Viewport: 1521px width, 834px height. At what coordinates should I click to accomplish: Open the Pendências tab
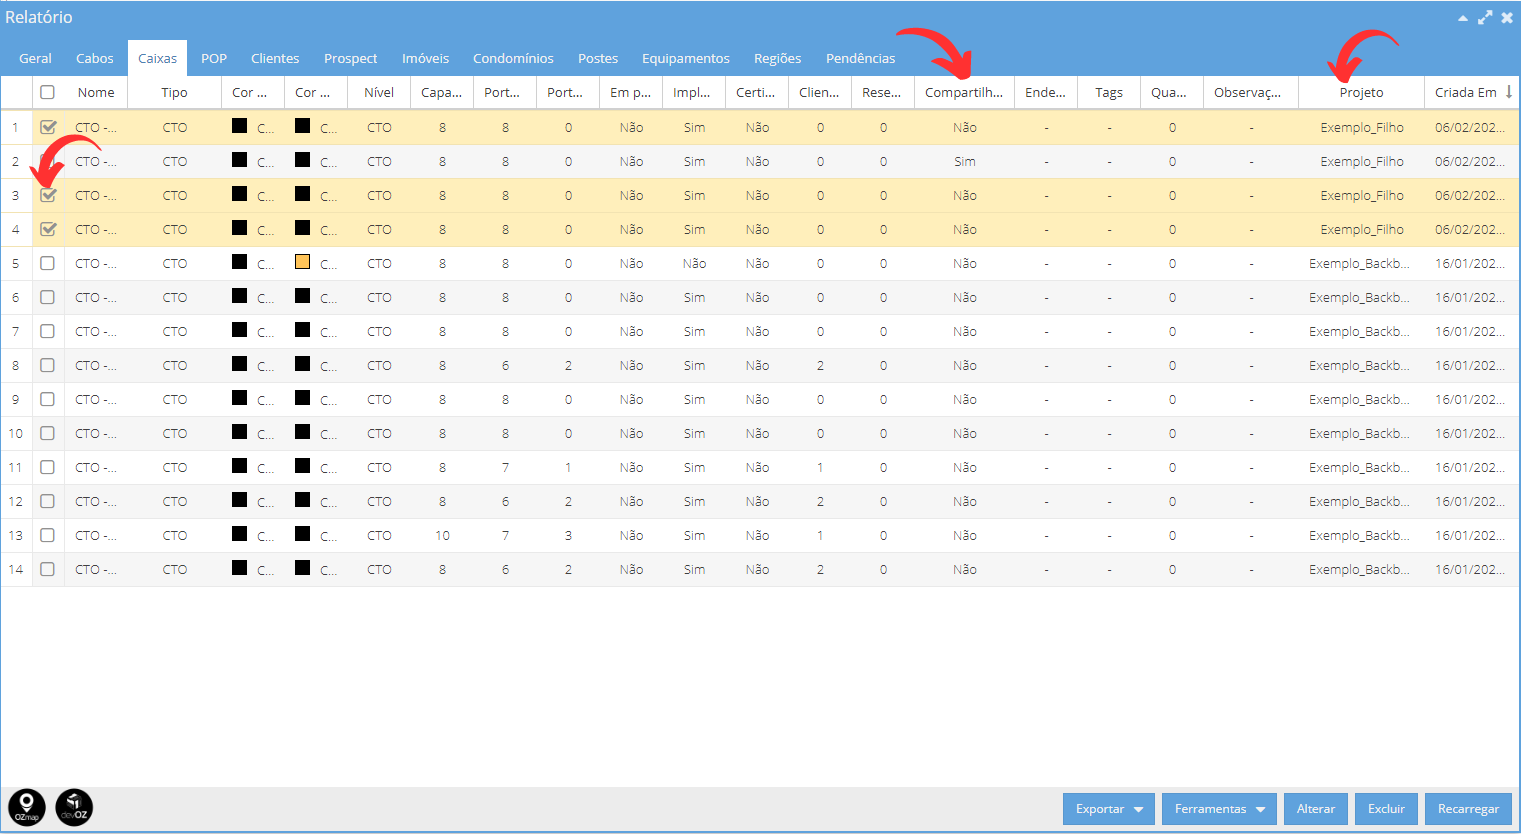coord(861,58)
